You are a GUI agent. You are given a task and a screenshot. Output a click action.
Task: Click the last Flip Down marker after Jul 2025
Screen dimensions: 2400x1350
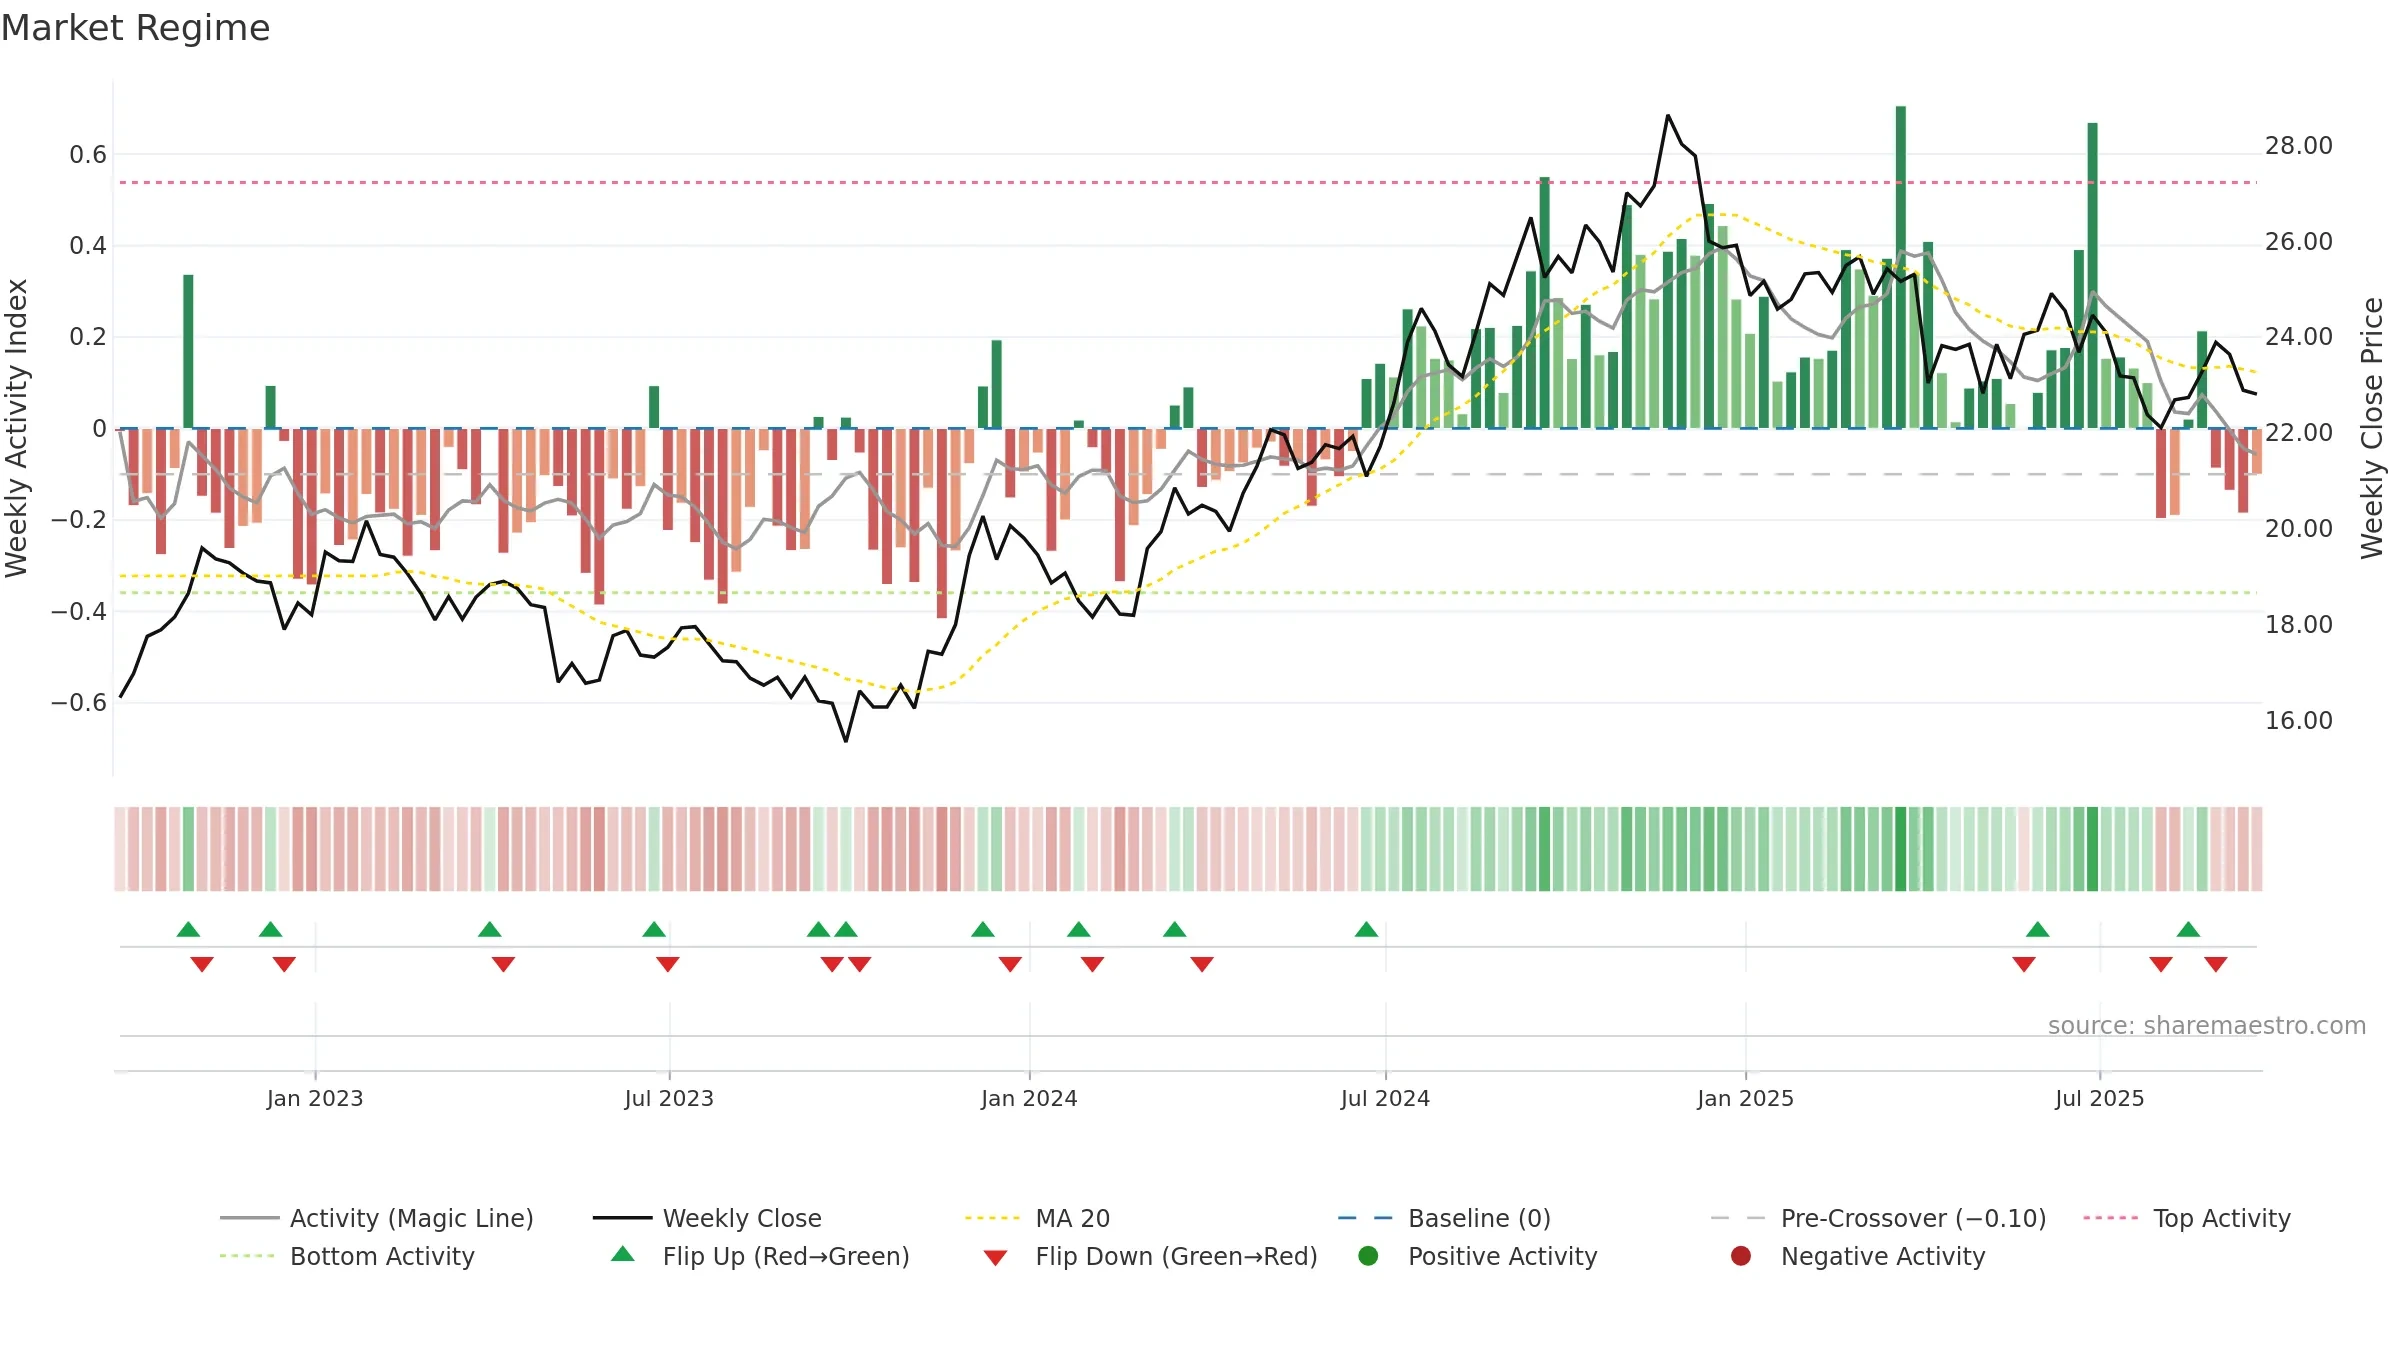coord(2216,964)
